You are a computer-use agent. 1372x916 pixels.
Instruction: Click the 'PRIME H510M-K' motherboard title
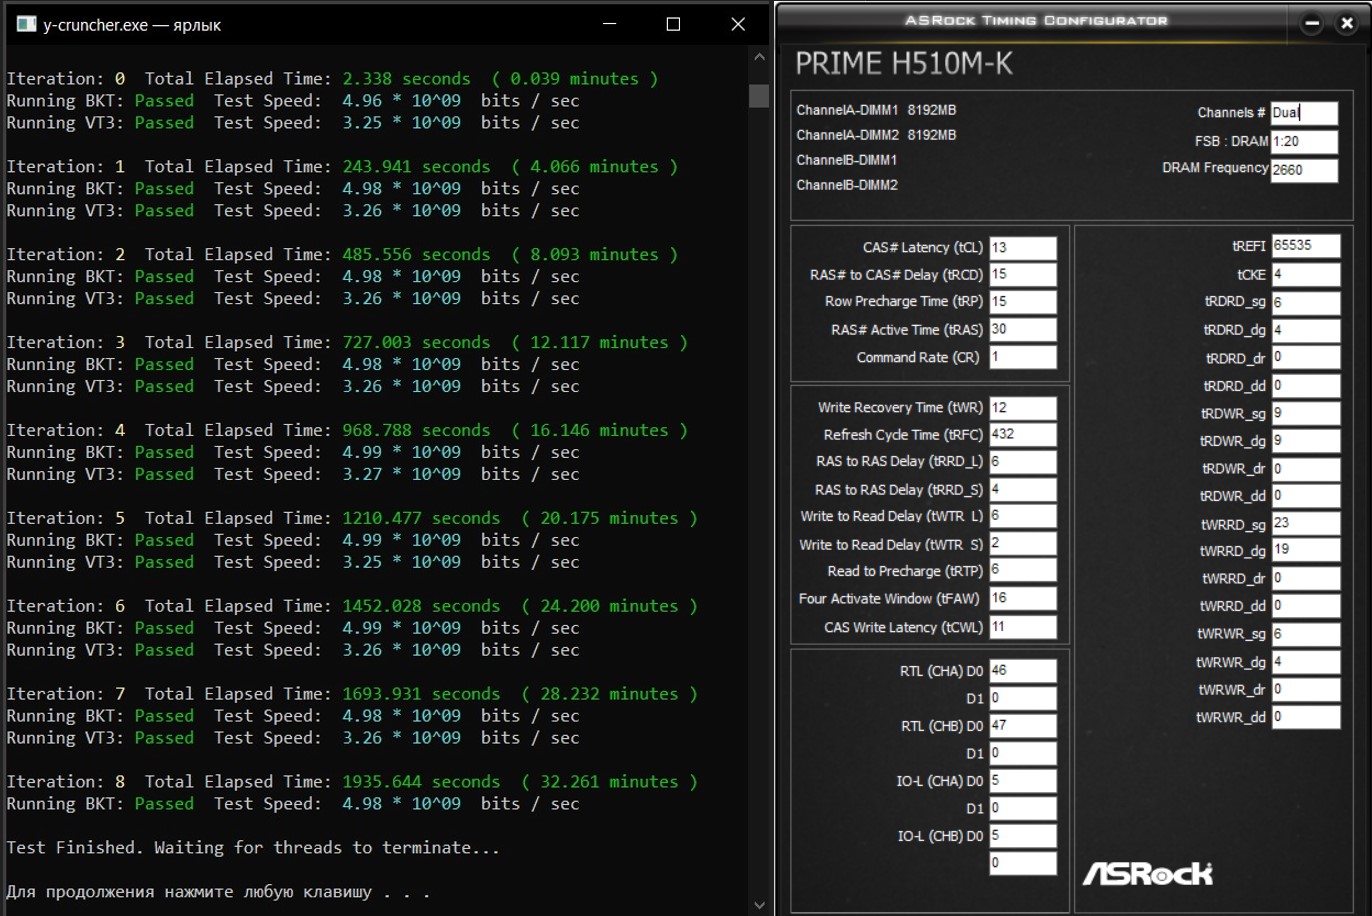[x=904, y=64]
